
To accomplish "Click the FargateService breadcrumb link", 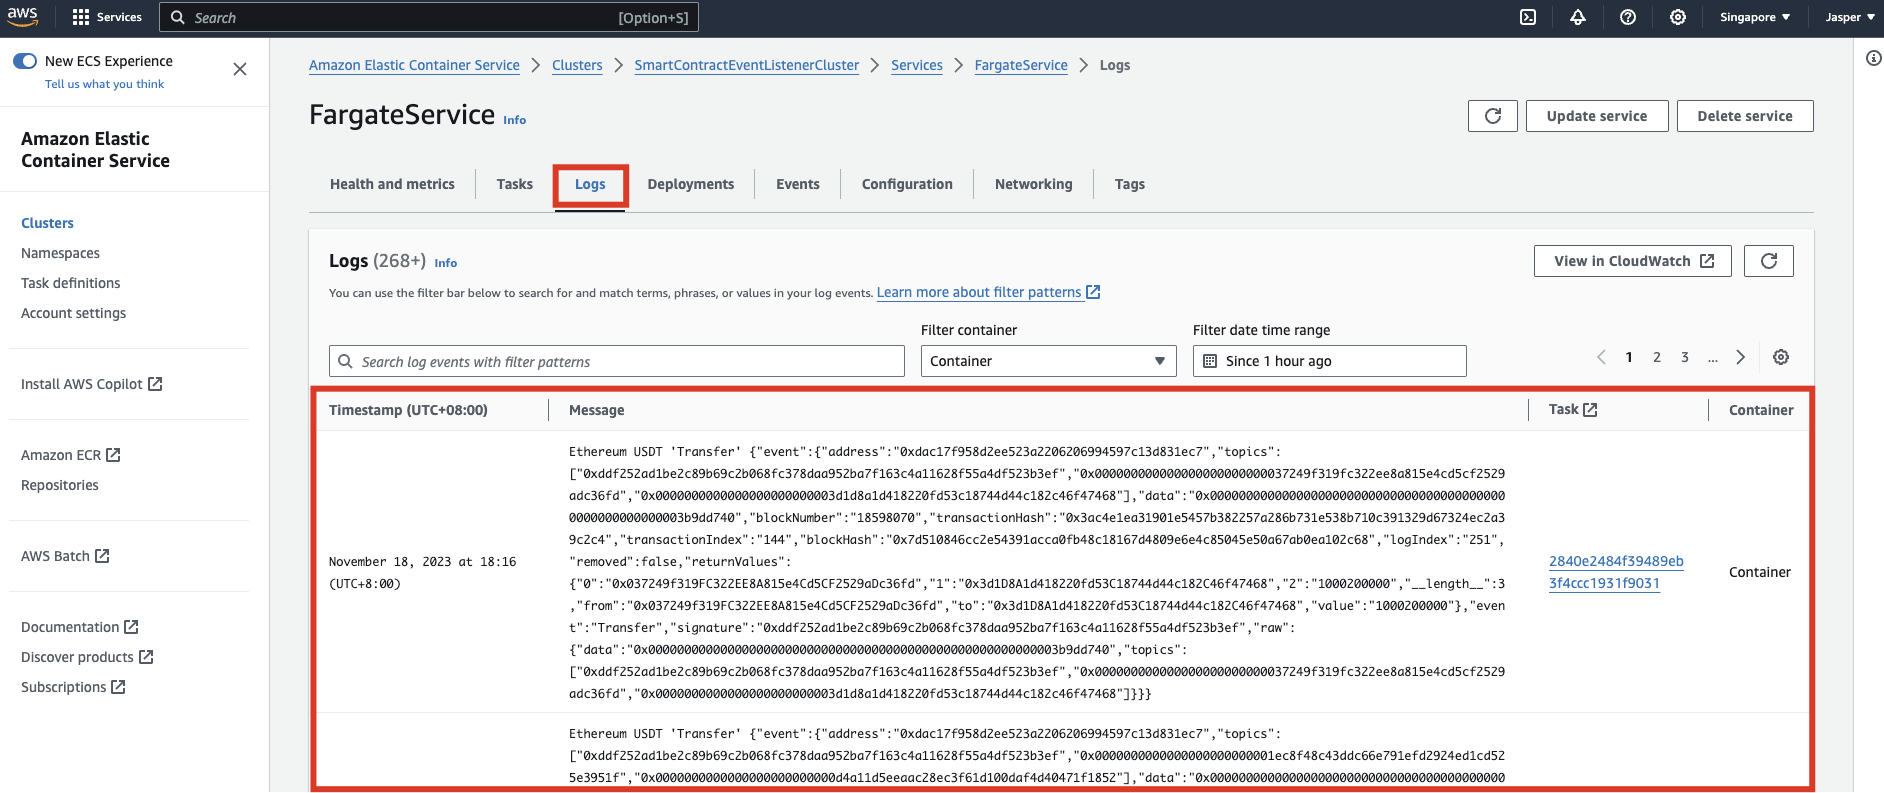I will click(x=1021, y=65).
